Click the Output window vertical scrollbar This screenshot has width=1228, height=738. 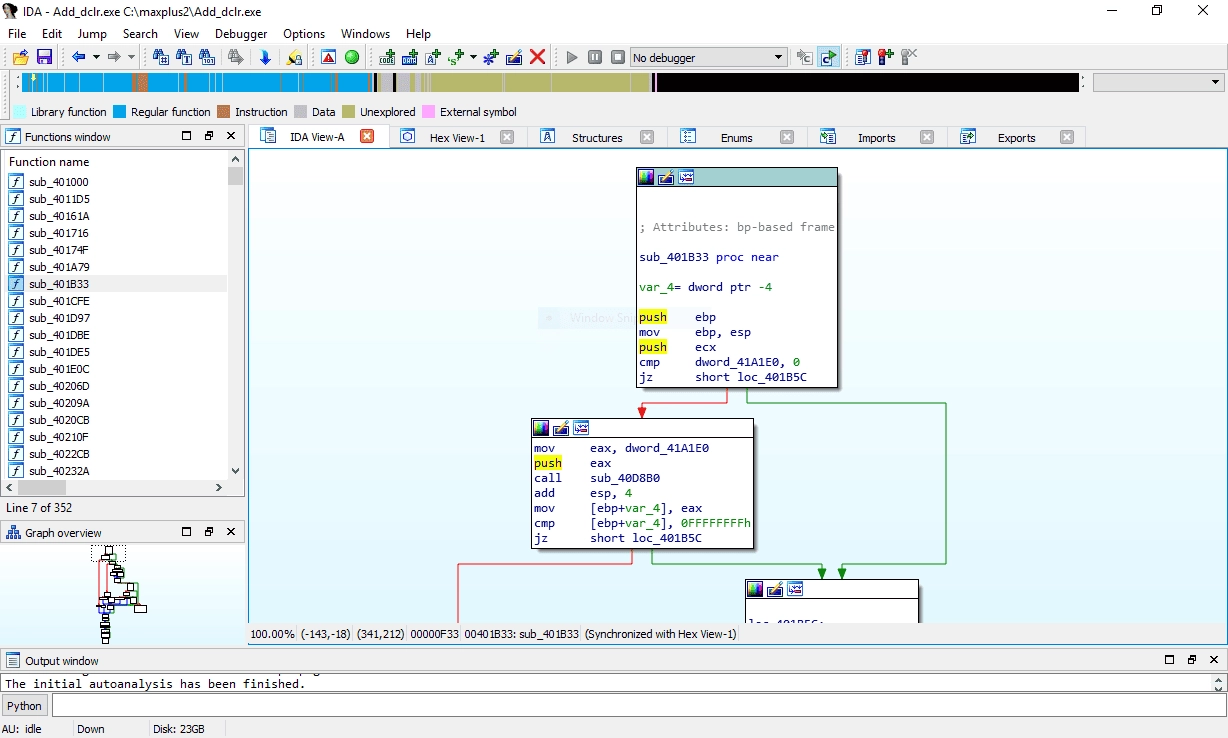pyautogui.click(x=1219, y=683)
